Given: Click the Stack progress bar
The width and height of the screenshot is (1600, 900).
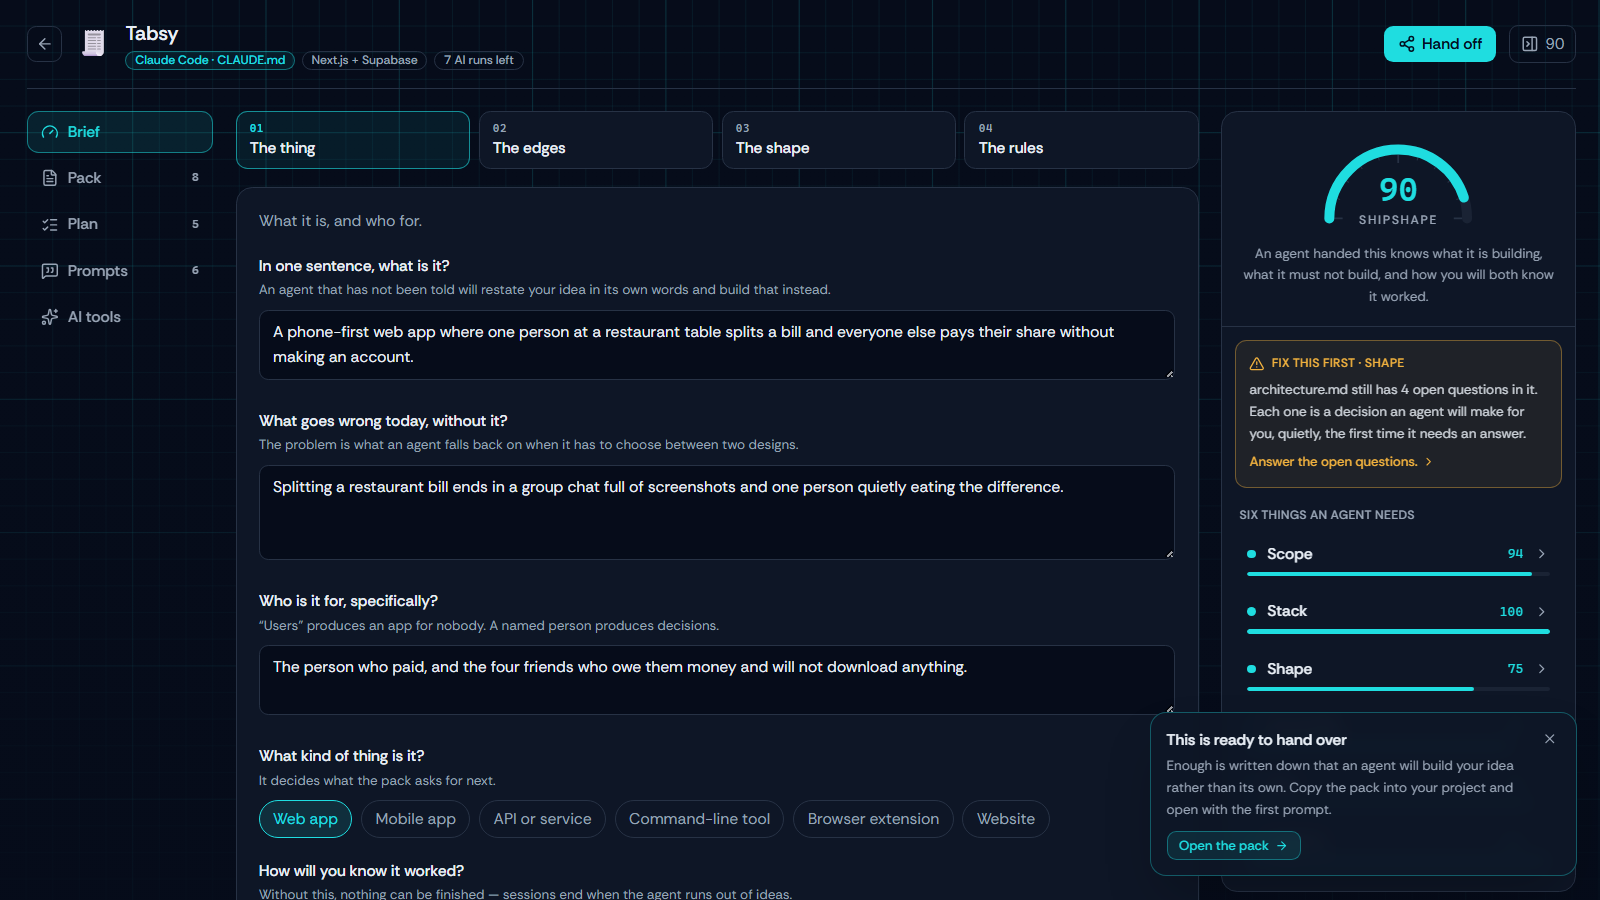Looking at the screenshot, I should click(x=1398, y=631).
